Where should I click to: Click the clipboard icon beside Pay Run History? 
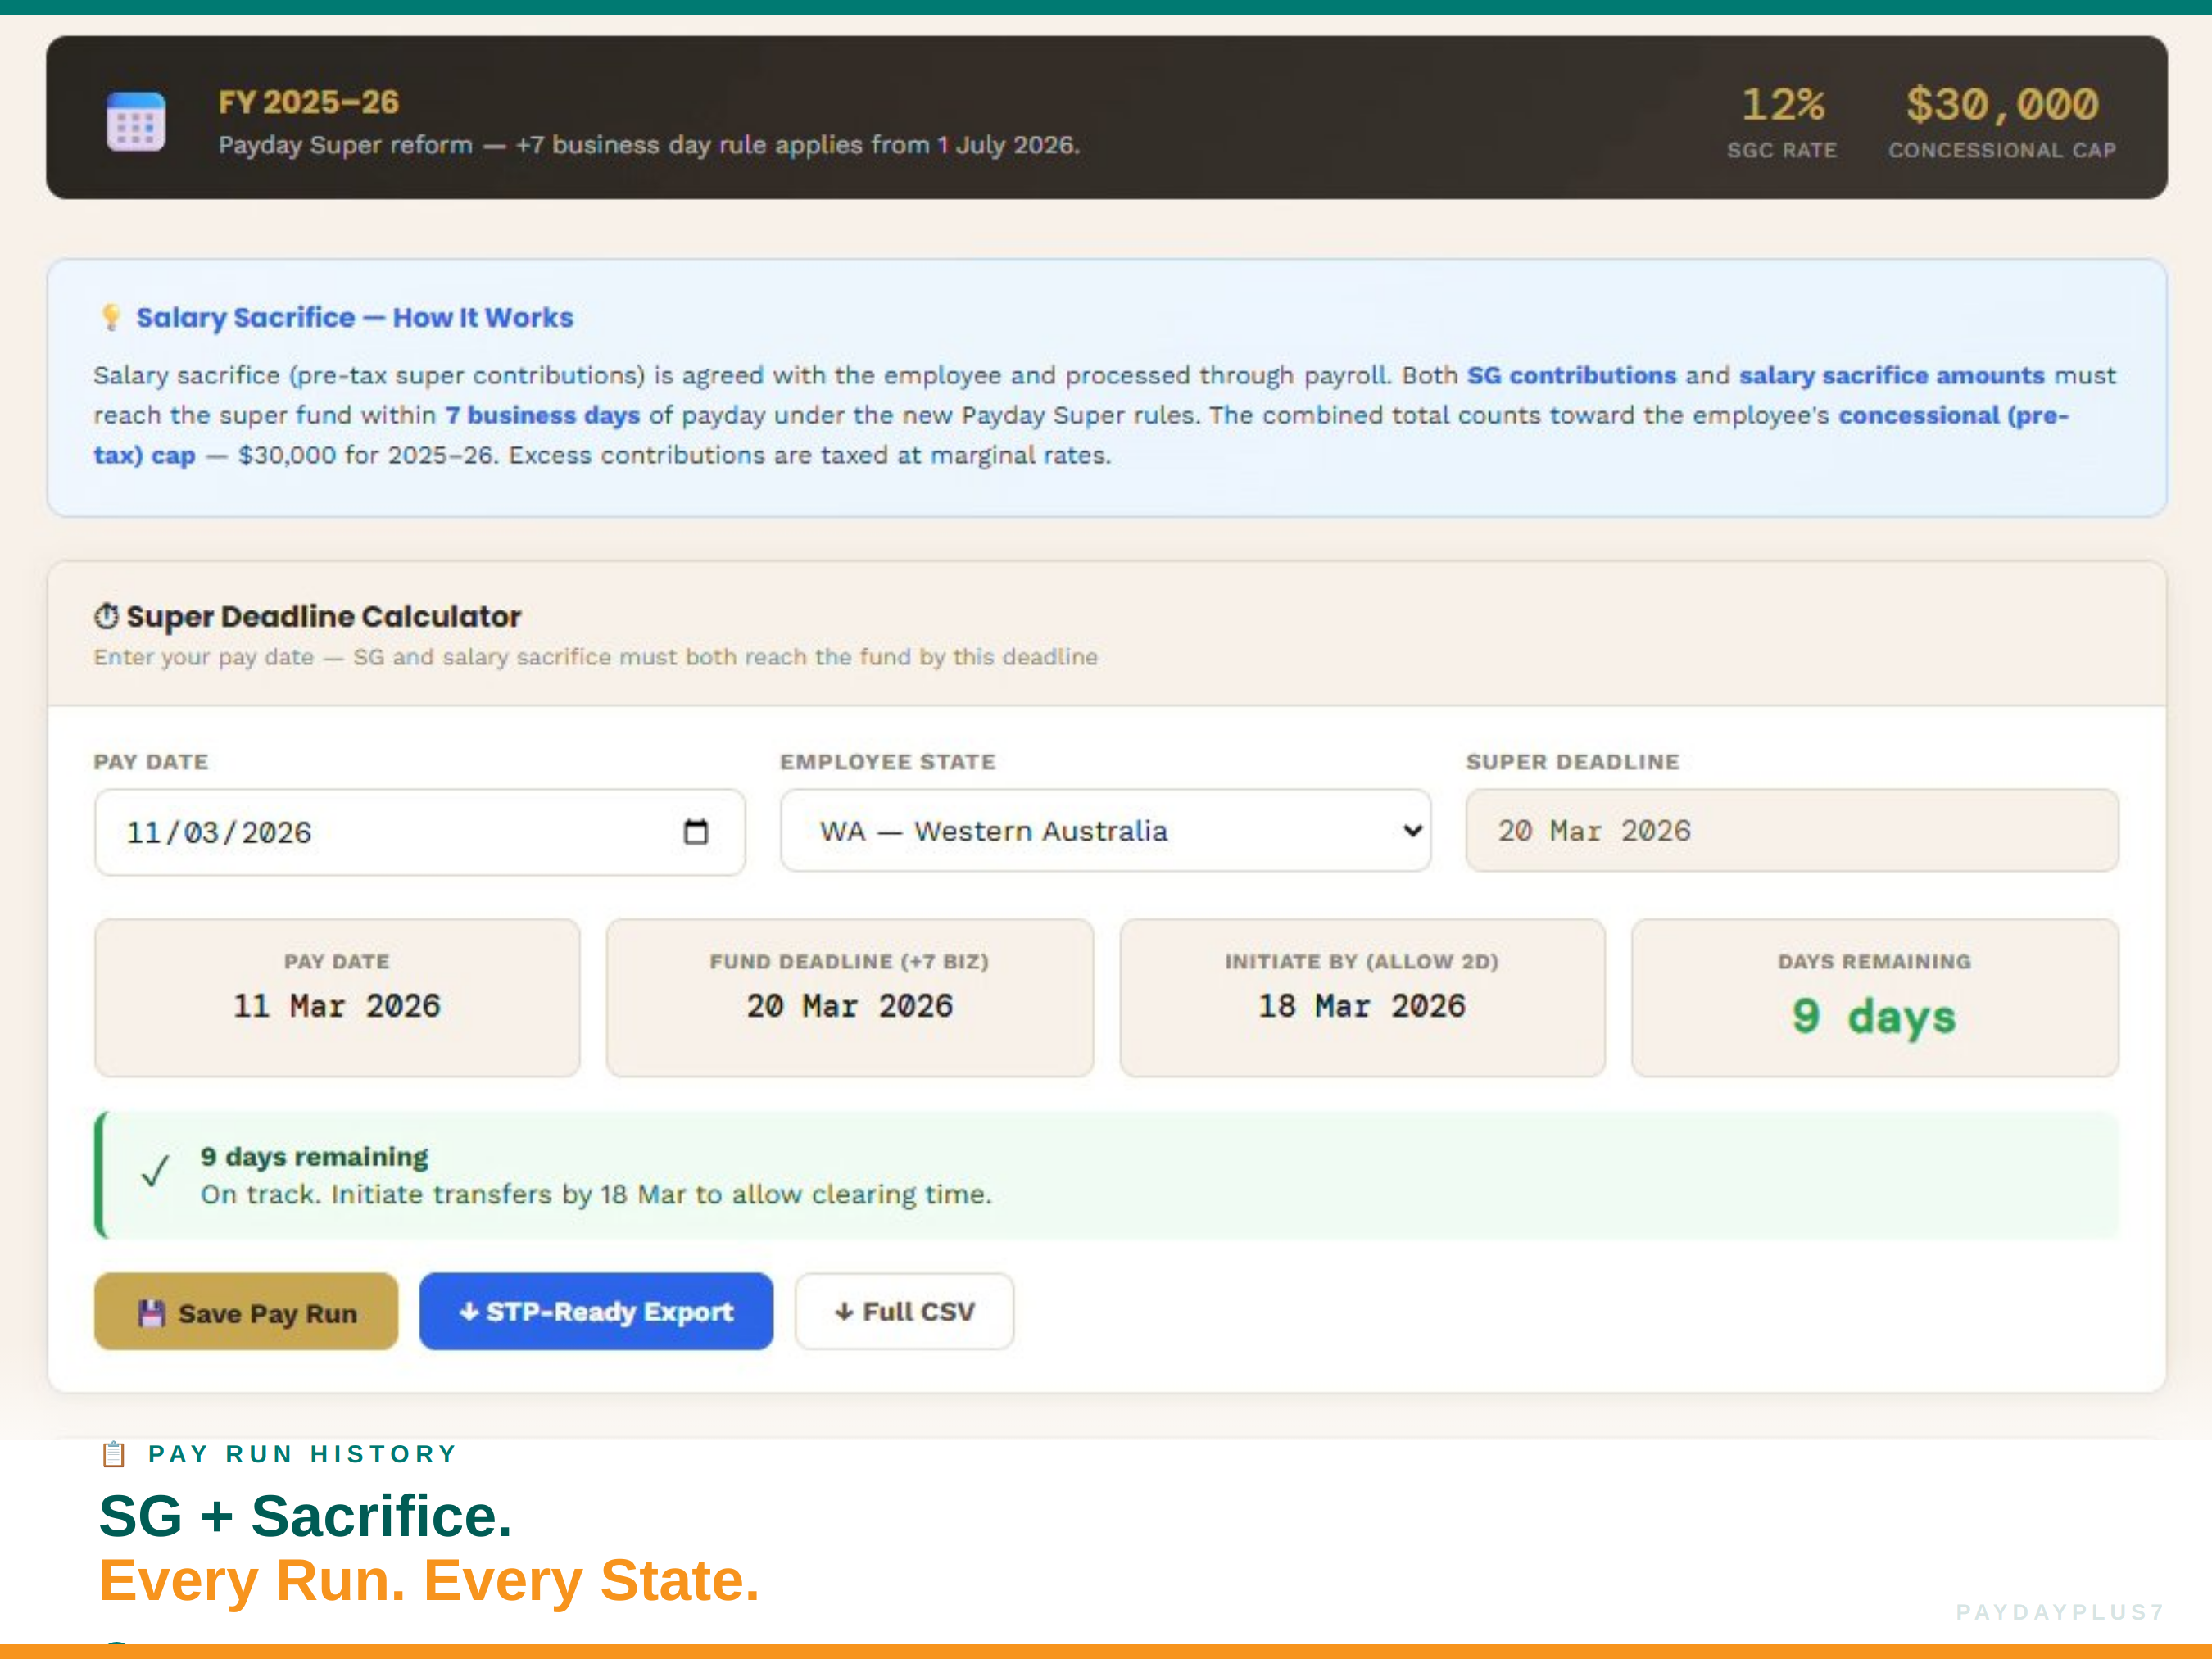[x=113, y=1454]
